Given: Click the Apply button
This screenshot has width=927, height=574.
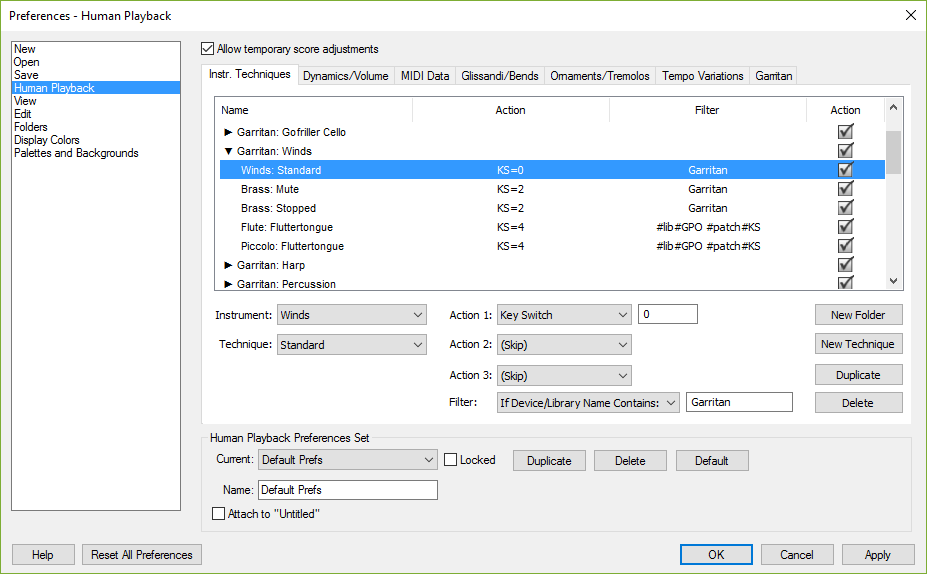Looking at the screenshot, I should pos(878,554).
